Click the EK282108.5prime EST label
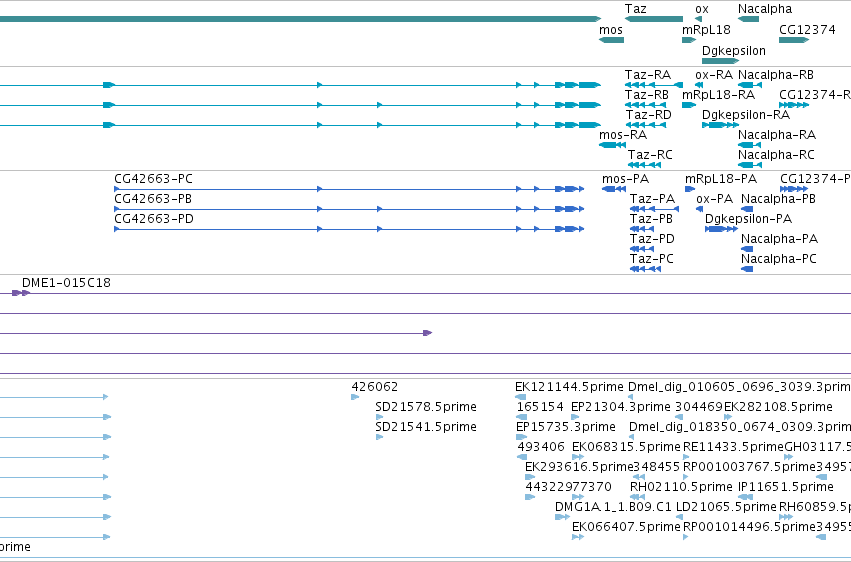The image size is (851, 562). (x=778, y=407)
